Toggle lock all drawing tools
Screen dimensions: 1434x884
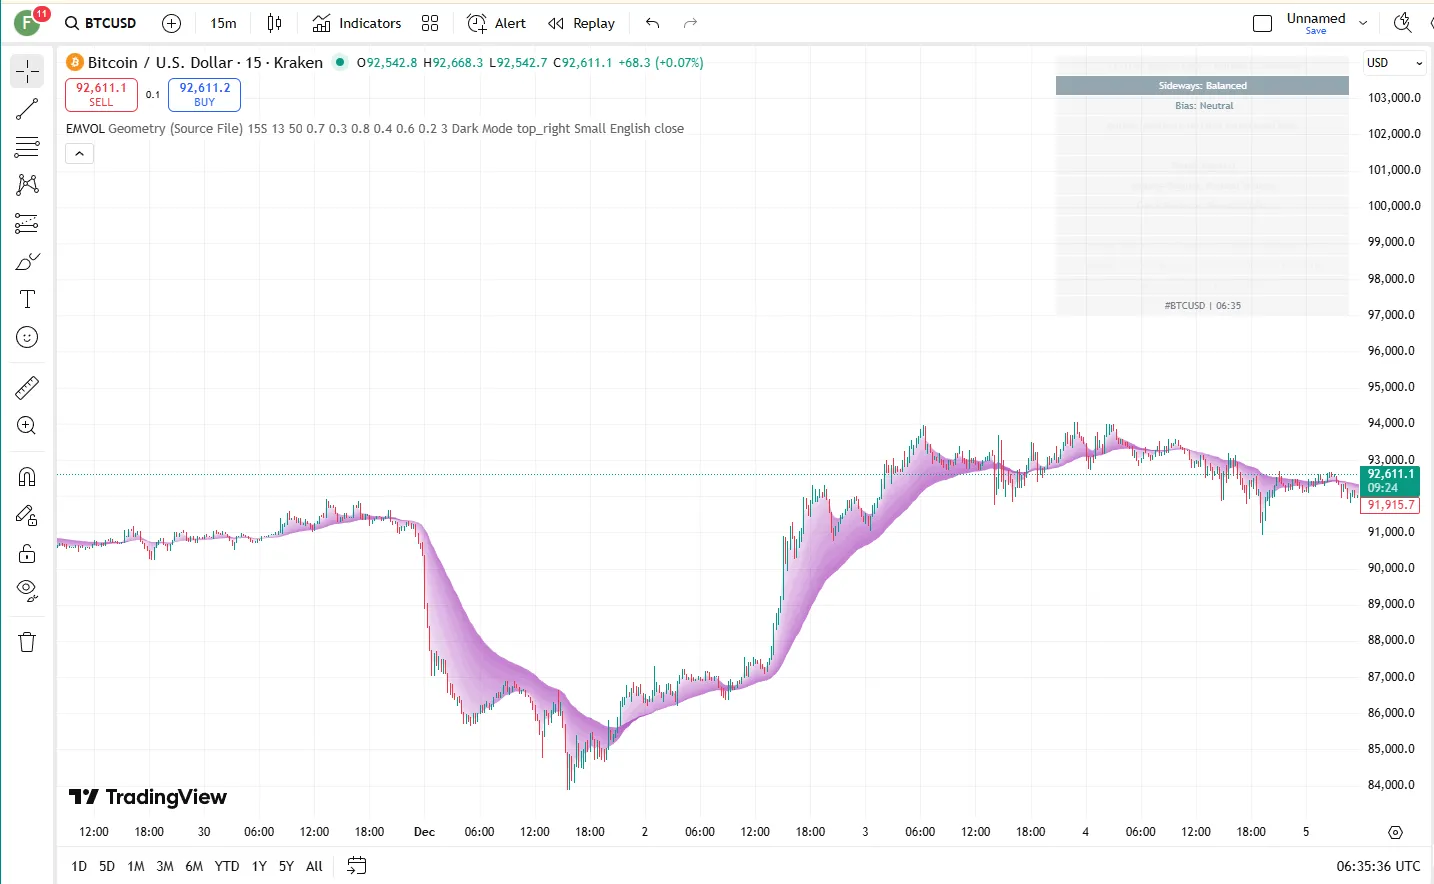tap(27, 553)
